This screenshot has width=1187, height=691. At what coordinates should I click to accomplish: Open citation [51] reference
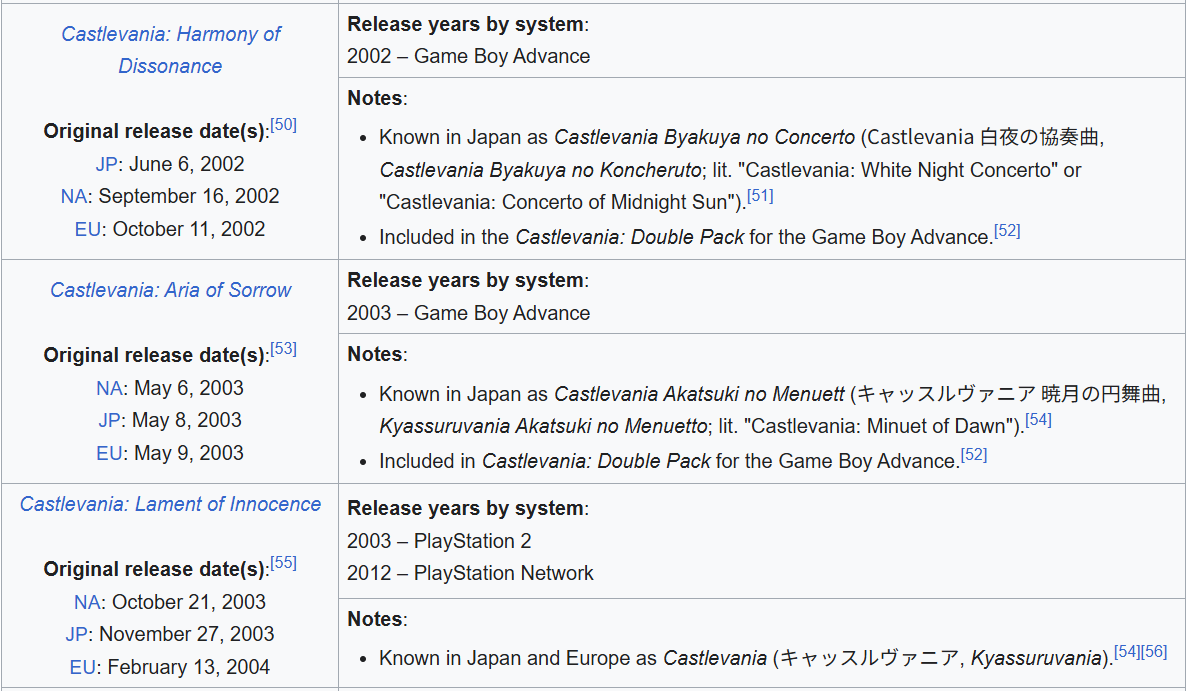pyautogui.click(x=760, y=196)
